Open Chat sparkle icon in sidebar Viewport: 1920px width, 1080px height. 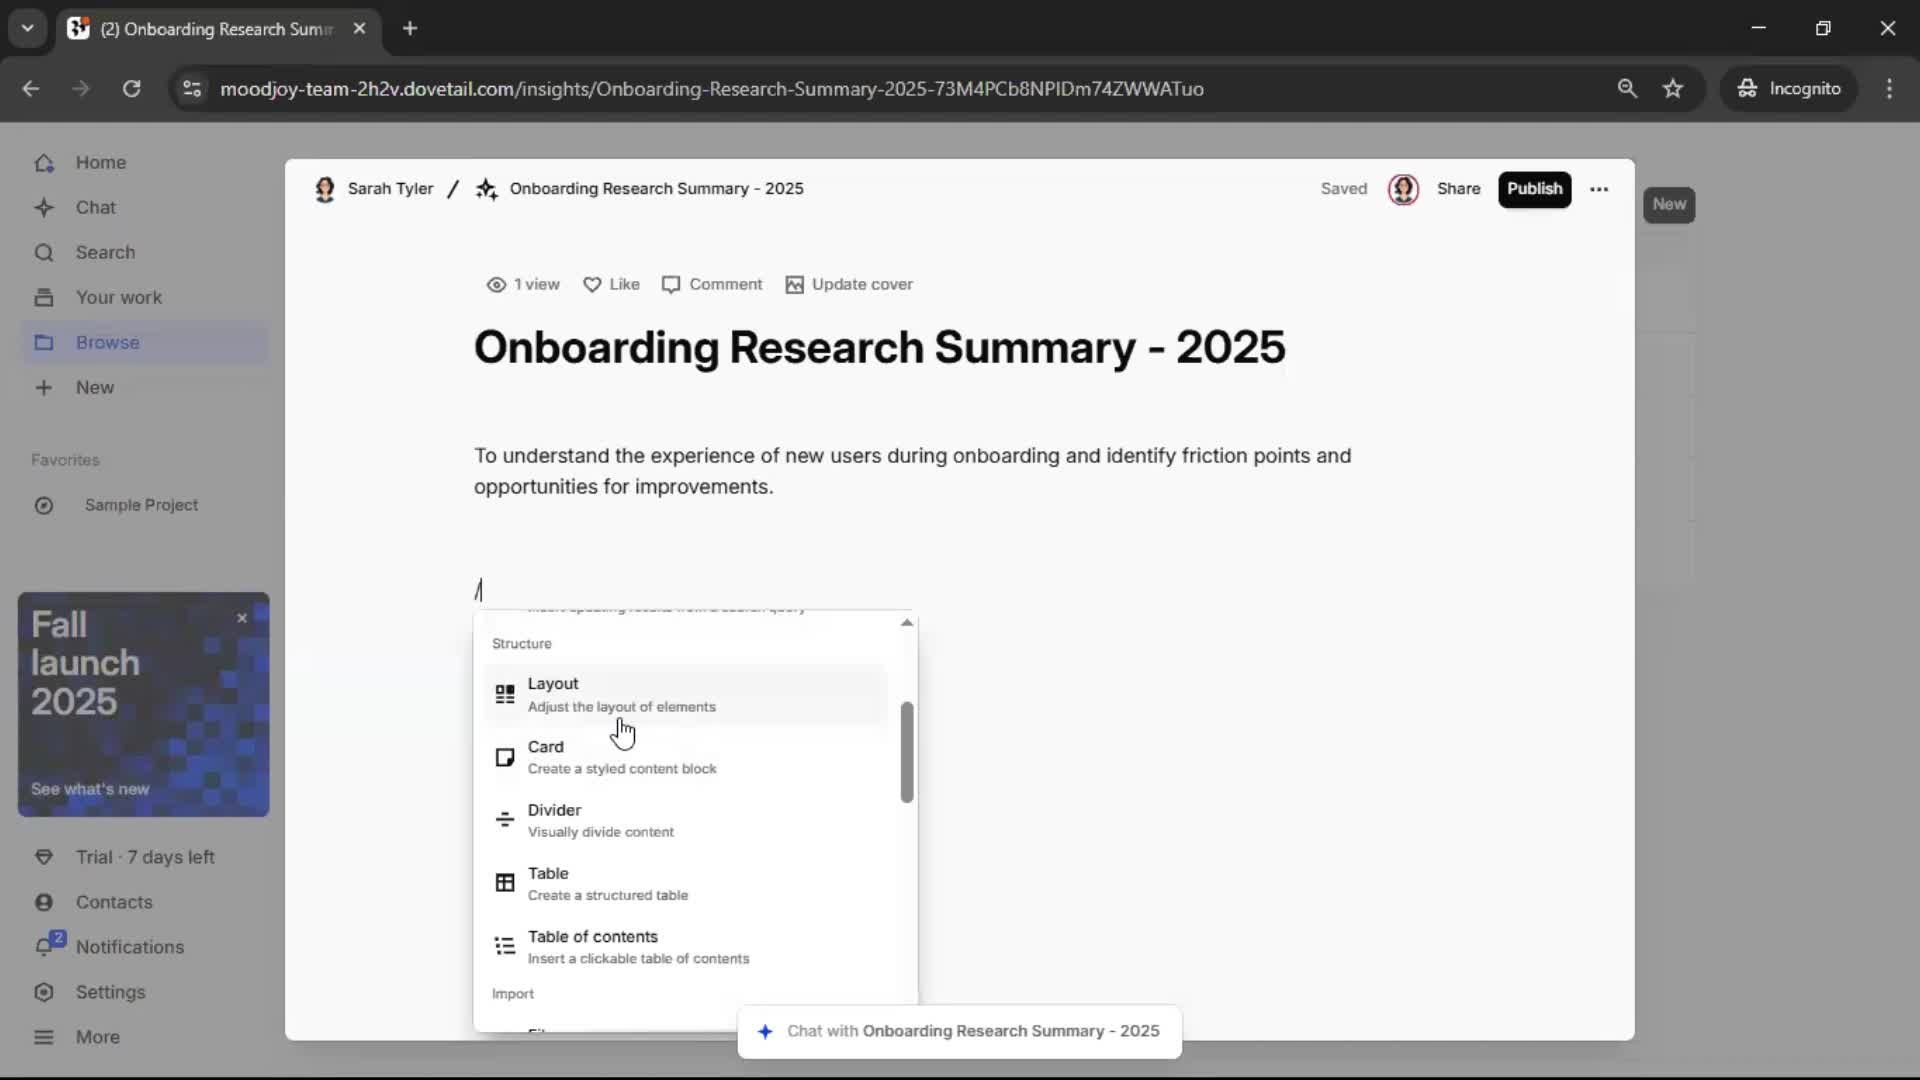pos(44,208)
